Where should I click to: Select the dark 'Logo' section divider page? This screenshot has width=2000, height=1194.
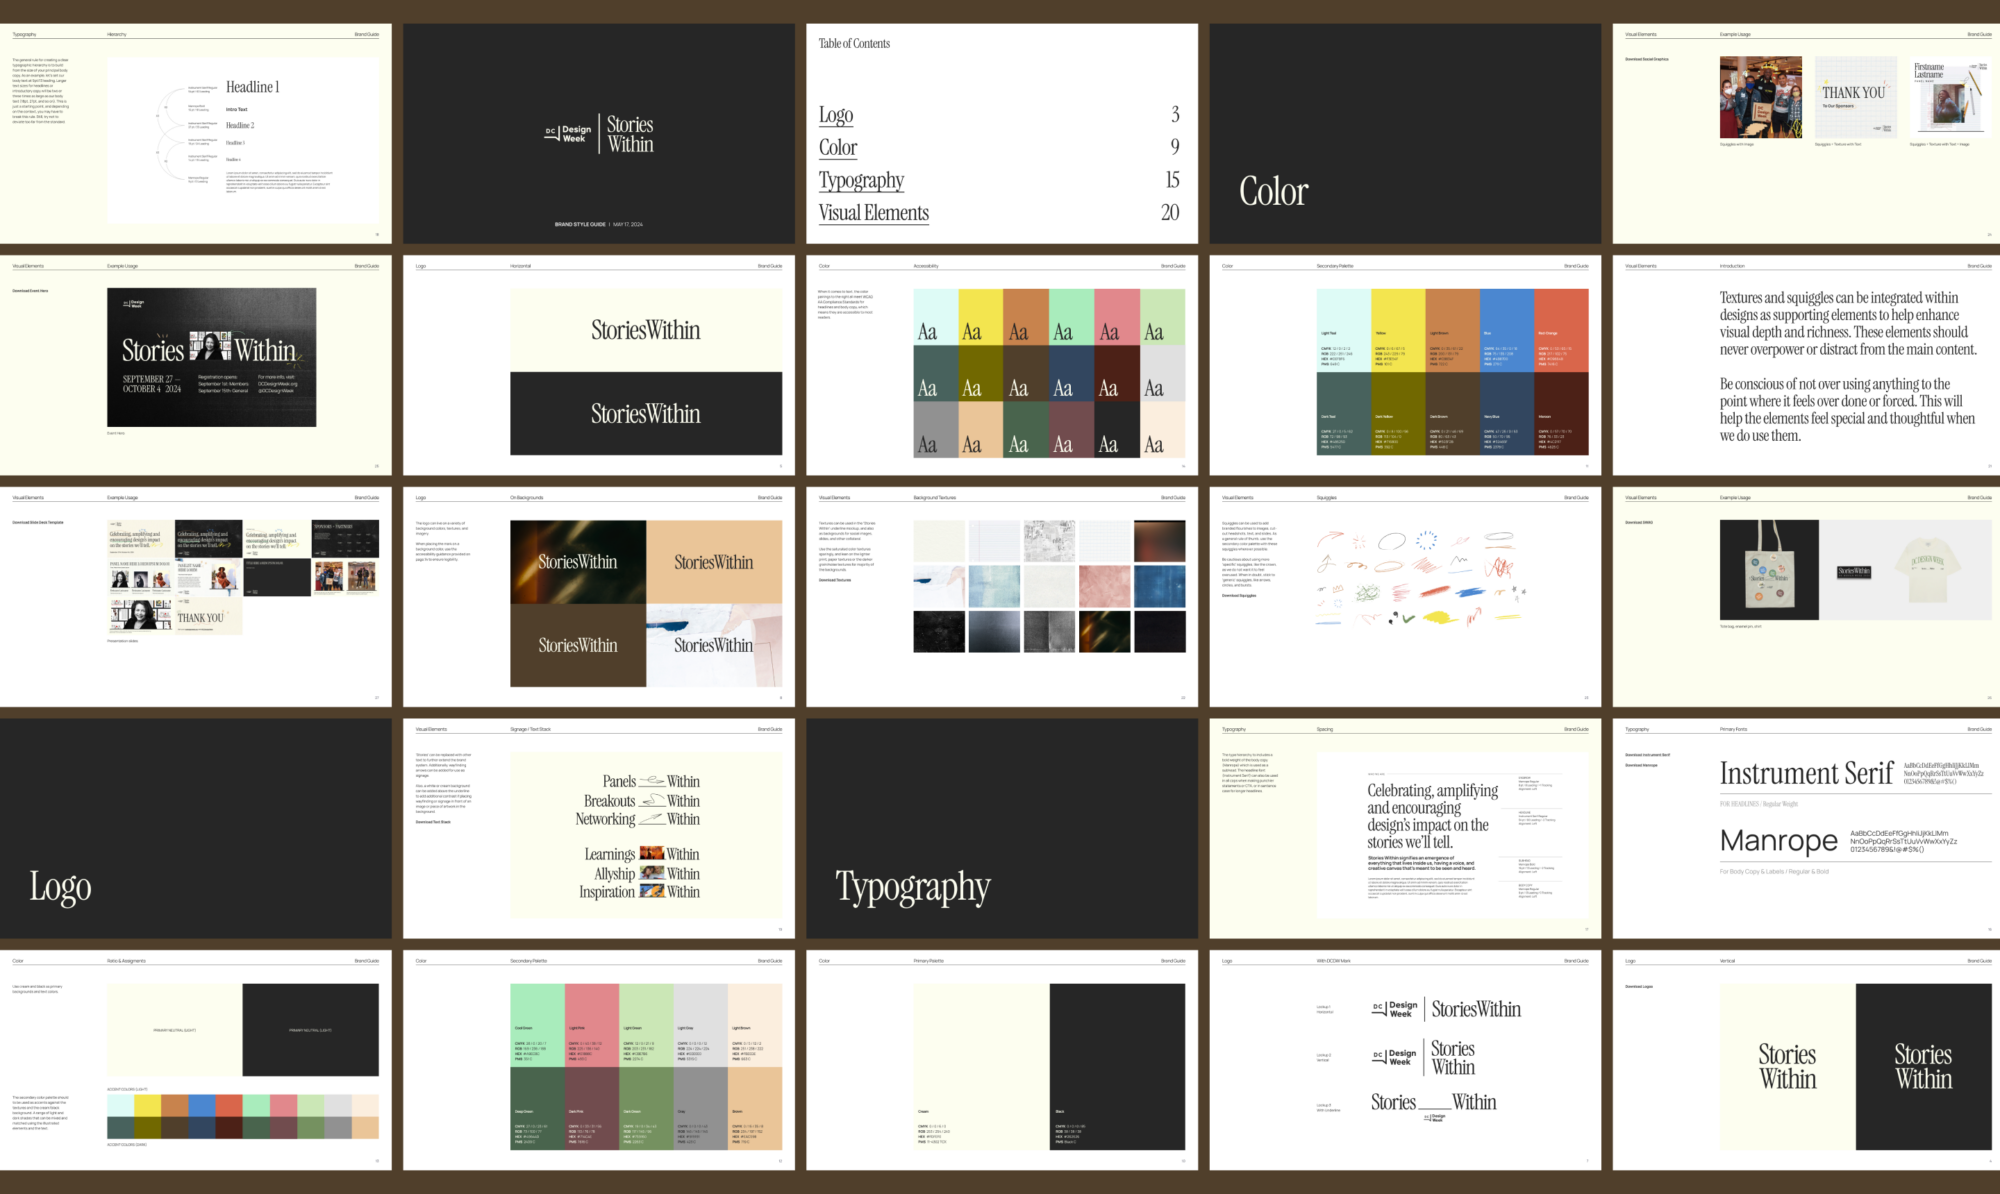(196, 828)
